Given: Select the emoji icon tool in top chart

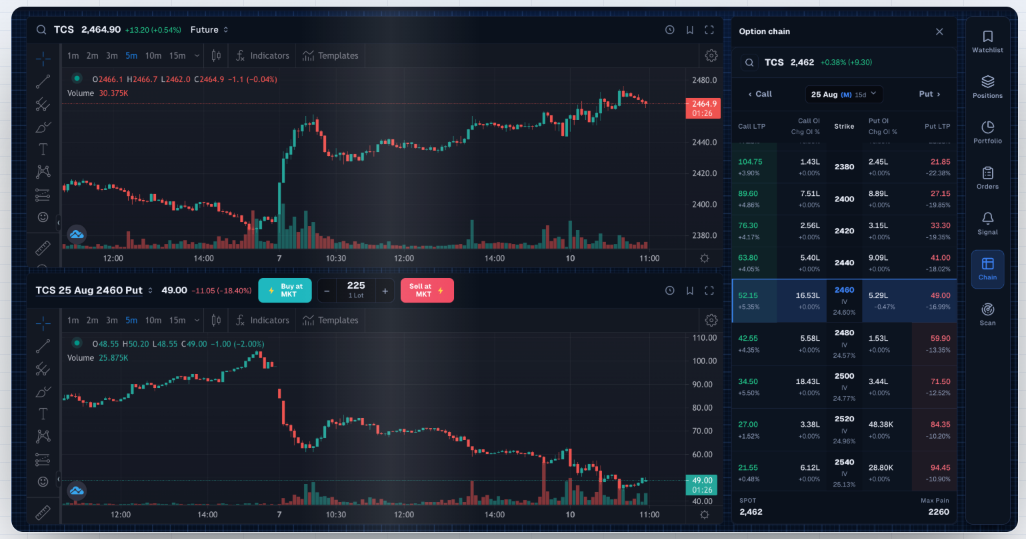Looking at the screenshot, I should [43, 217].
